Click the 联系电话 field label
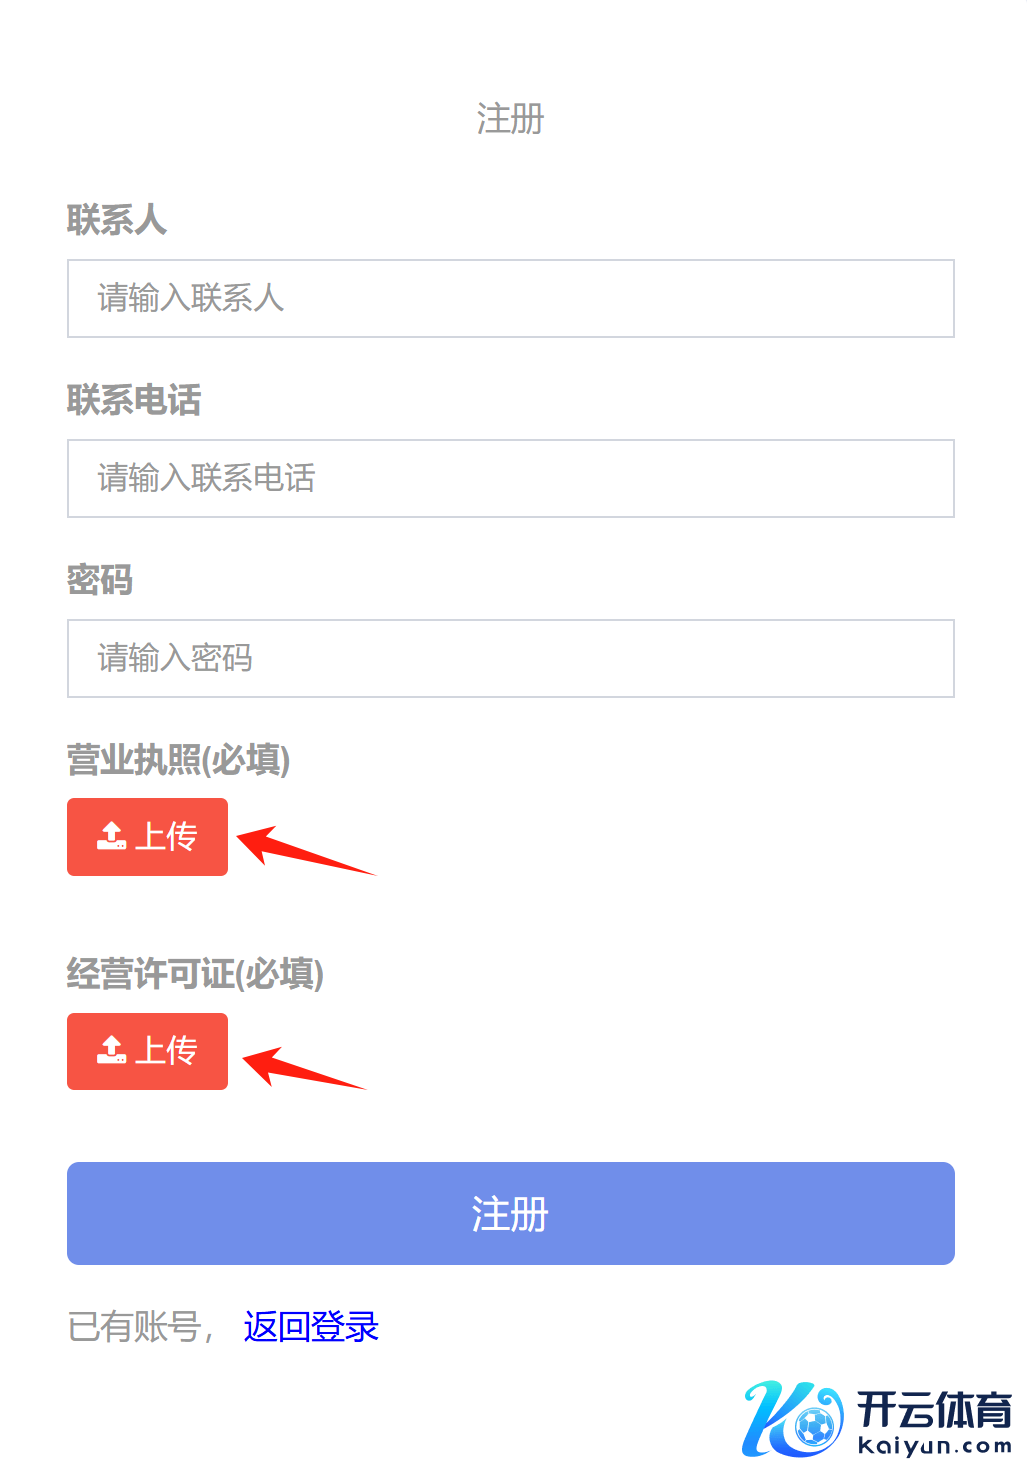 coord(134,400)
